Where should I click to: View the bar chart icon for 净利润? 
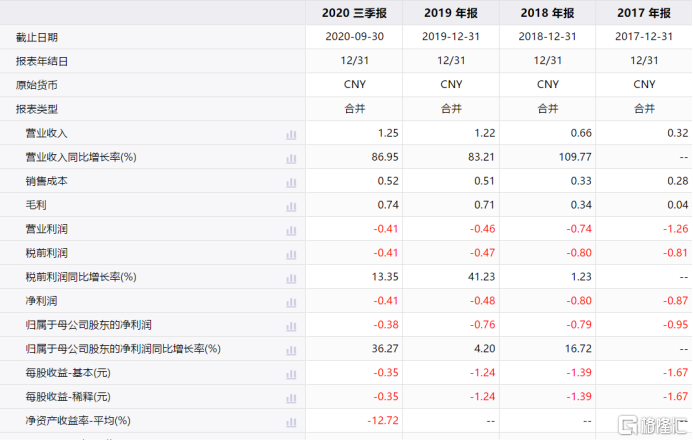point(291,301)
